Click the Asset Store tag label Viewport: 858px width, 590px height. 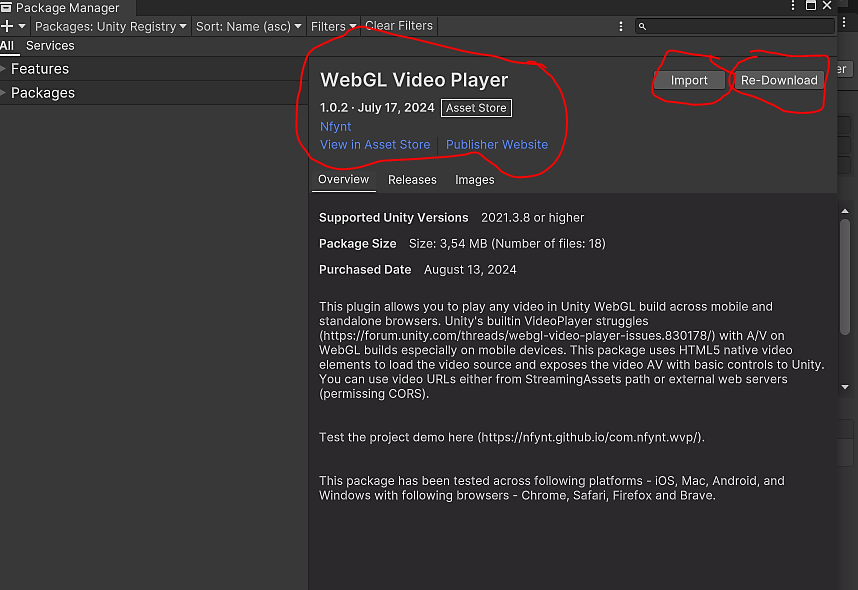coord(476,108)
